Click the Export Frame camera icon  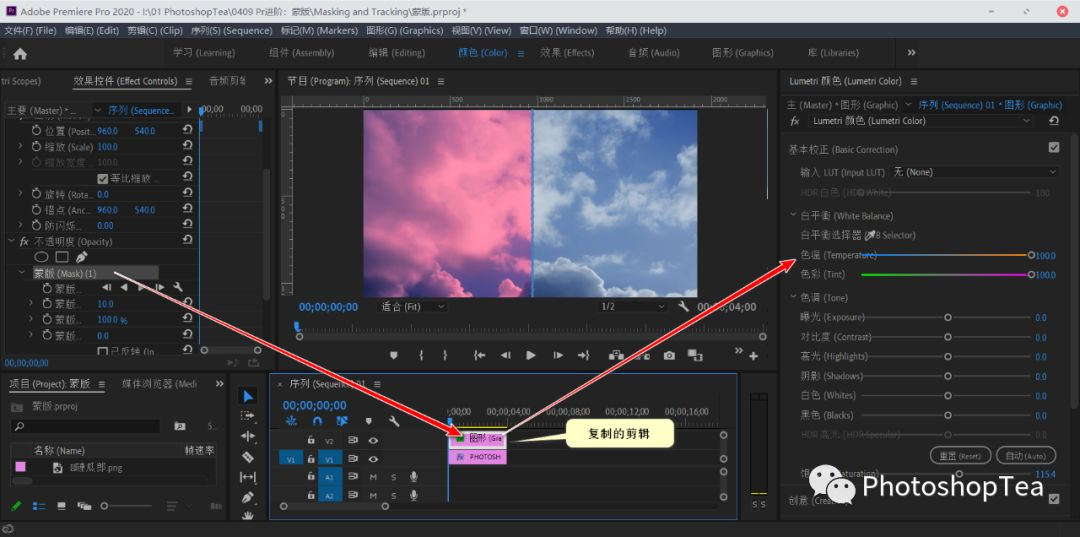[x=669, y=355]
